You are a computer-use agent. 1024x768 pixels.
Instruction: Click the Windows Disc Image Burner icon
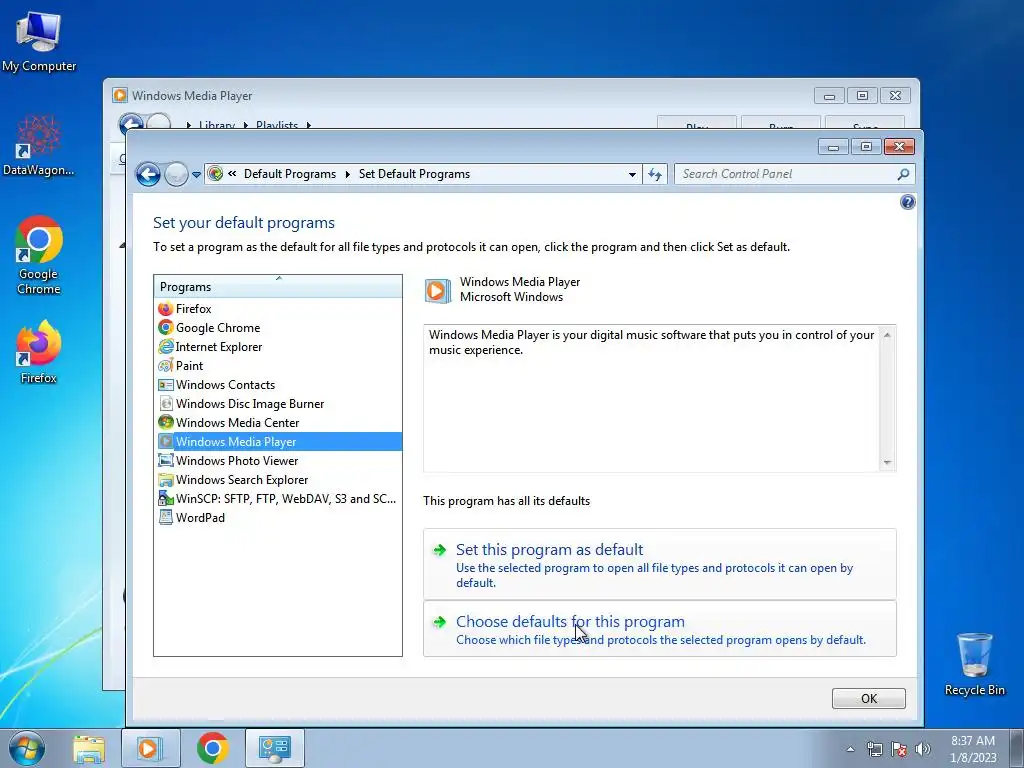tap(166, 403)
